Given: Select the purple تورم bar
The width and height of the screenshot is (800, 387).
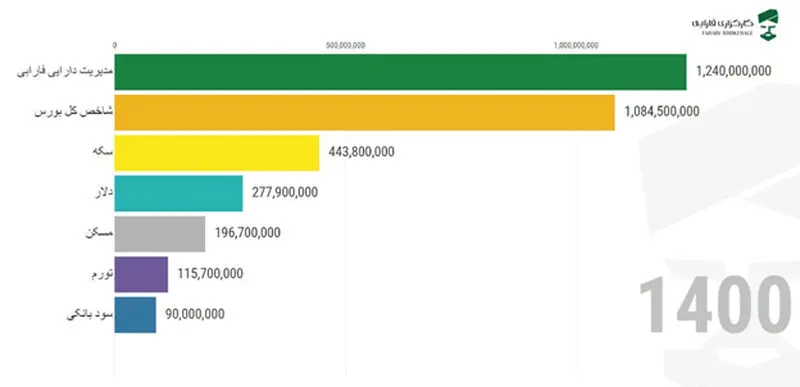Looking at the screenshot, I should [141, 274].
